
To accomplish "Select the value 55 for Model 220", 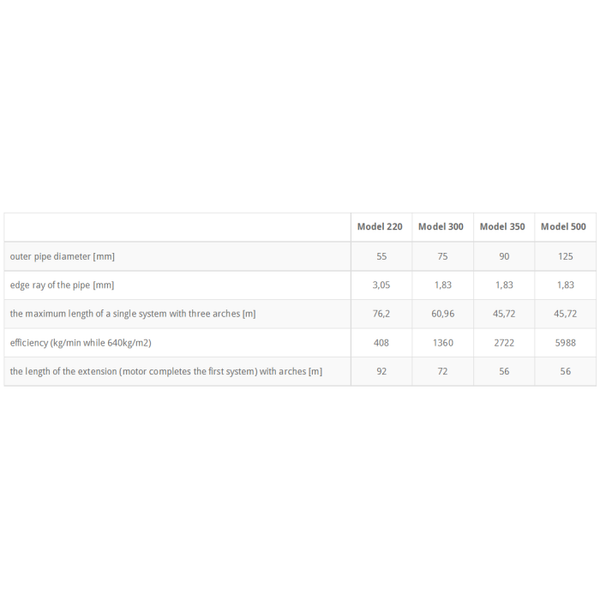I will (382, 256).
